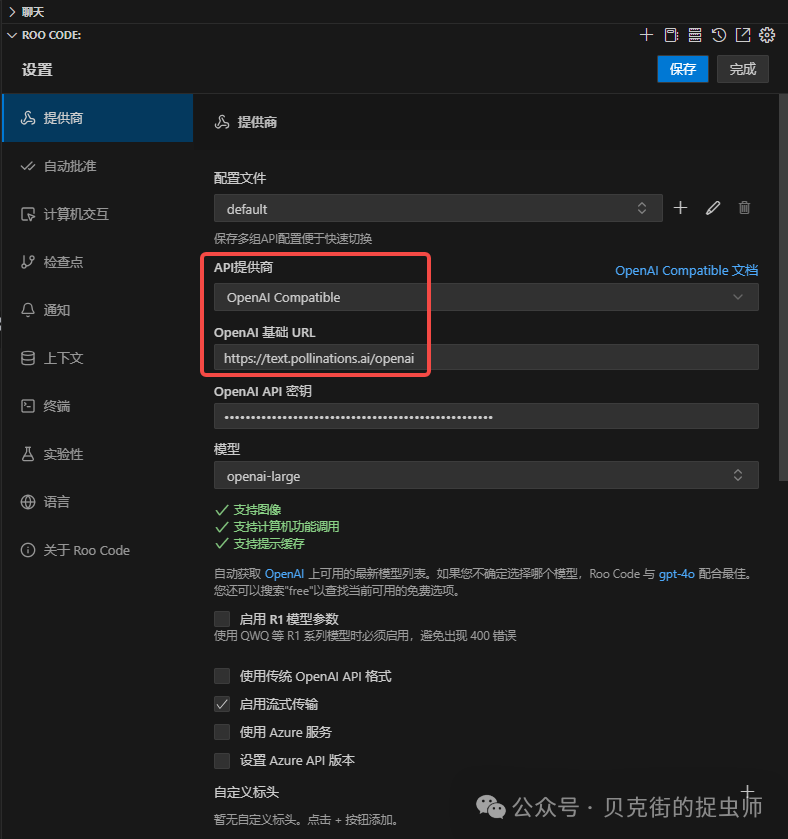Open the 关于 Roo Code tab
Image resolution: width=788 pixels, height=839 pixels.
point(98,550)
